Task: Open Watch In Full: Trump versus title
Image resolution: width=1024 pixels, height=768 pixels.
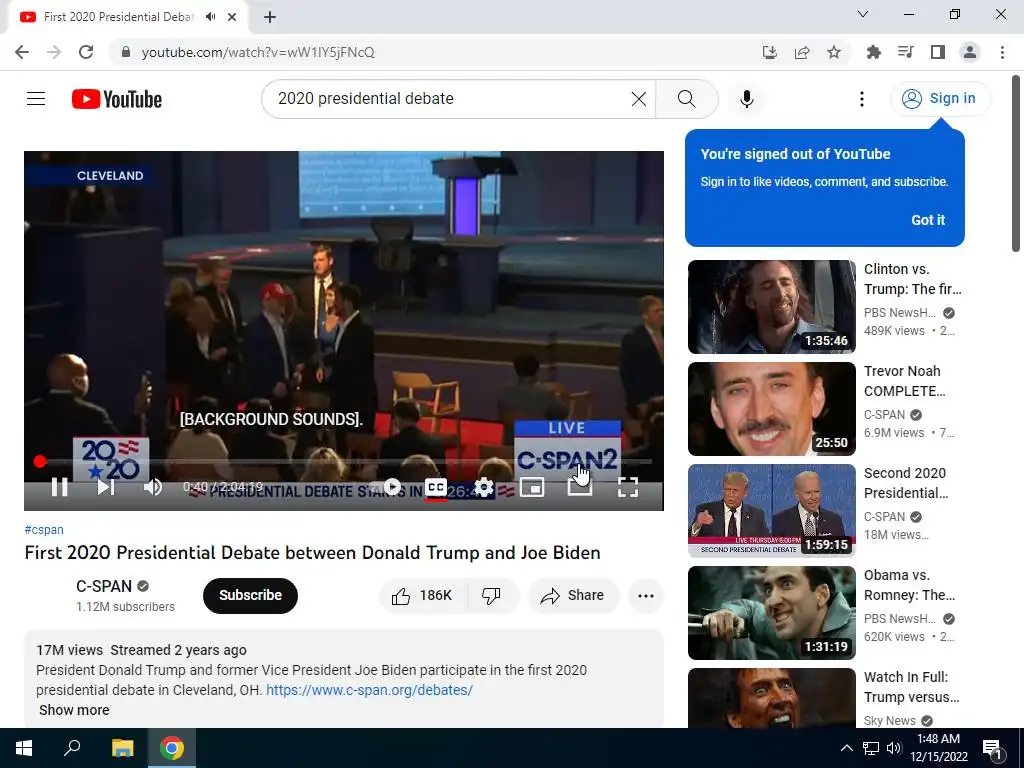Action: [912, 687]
